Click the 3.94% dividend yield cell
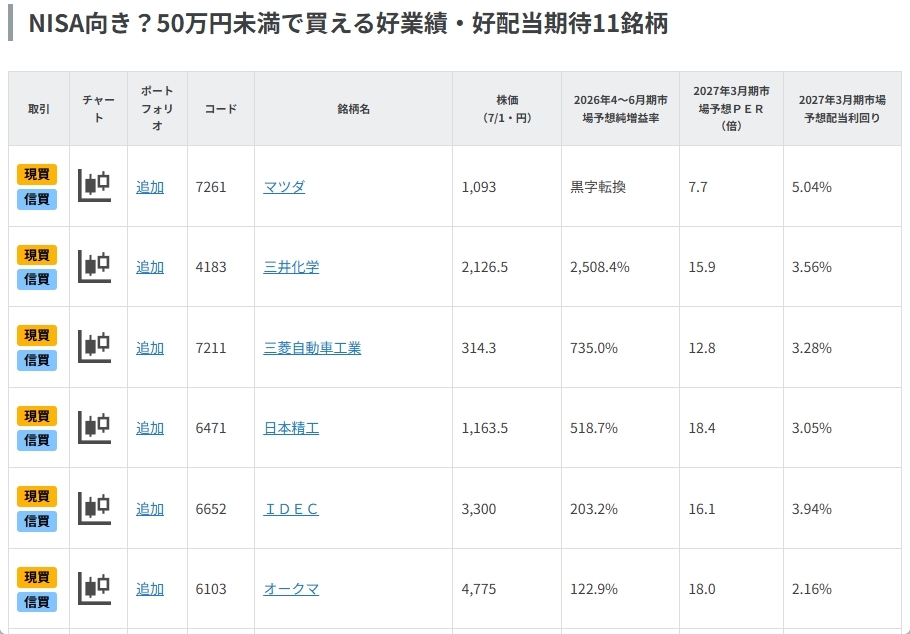The image size is (910, 634). 842,508
